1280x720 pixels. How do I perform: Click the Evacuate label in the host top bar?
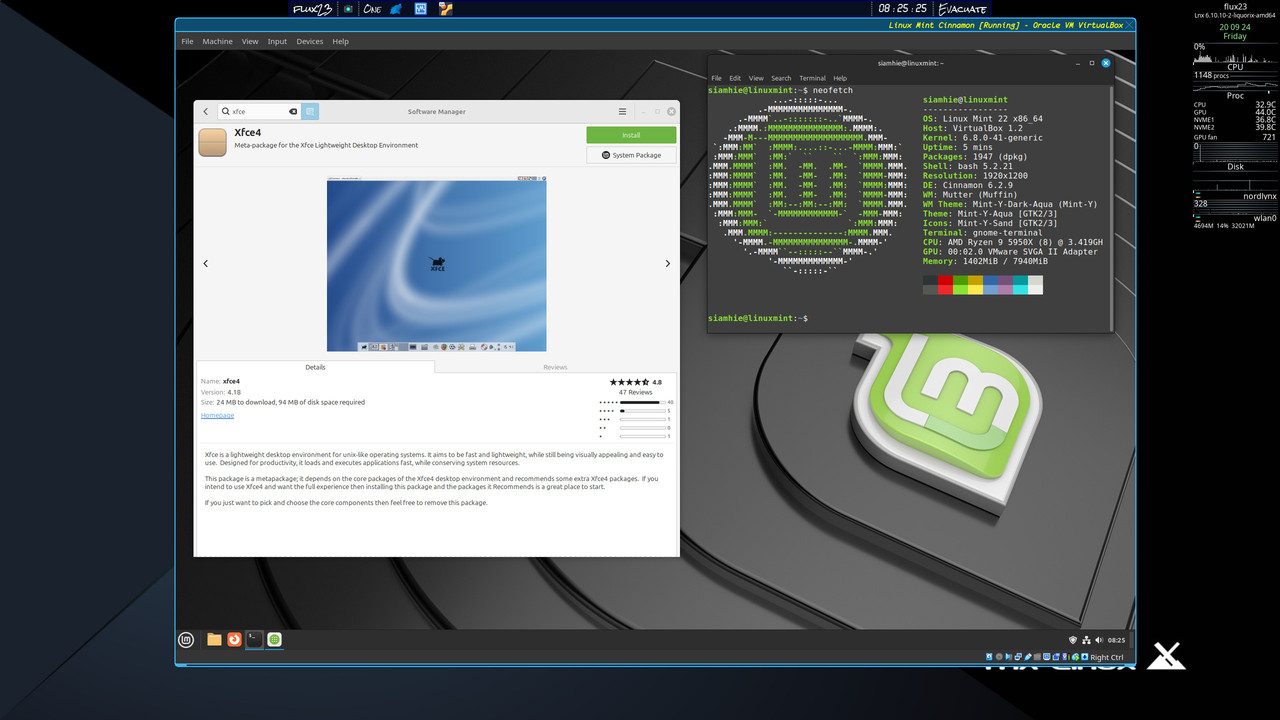tap(963, 9)
